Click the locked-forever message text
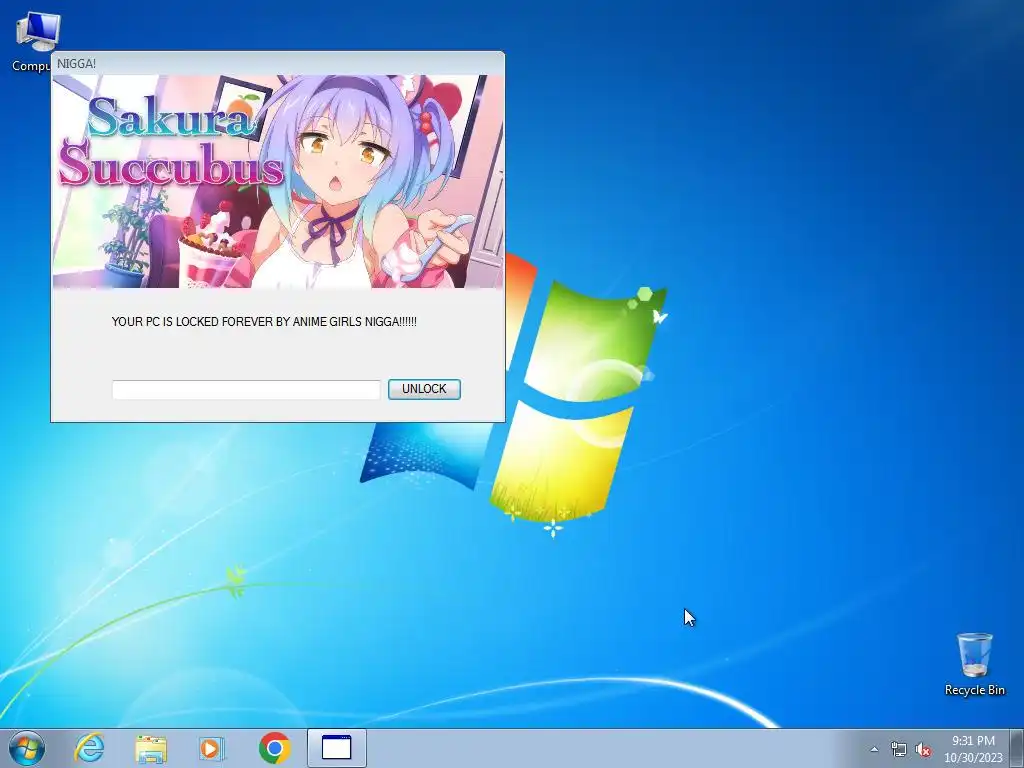Image resolution: width=1024 pixels, height=768 pixels. tap(264, 322)
